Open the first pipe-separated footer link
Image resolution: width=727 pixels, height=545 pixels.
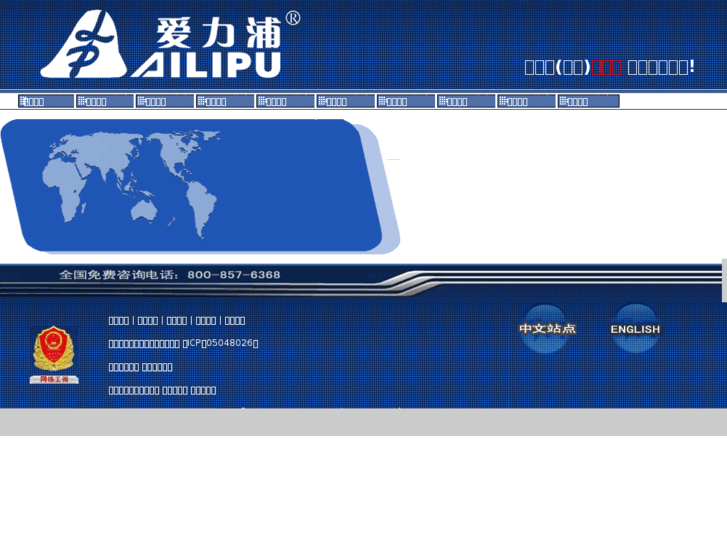tap(119, 321)
